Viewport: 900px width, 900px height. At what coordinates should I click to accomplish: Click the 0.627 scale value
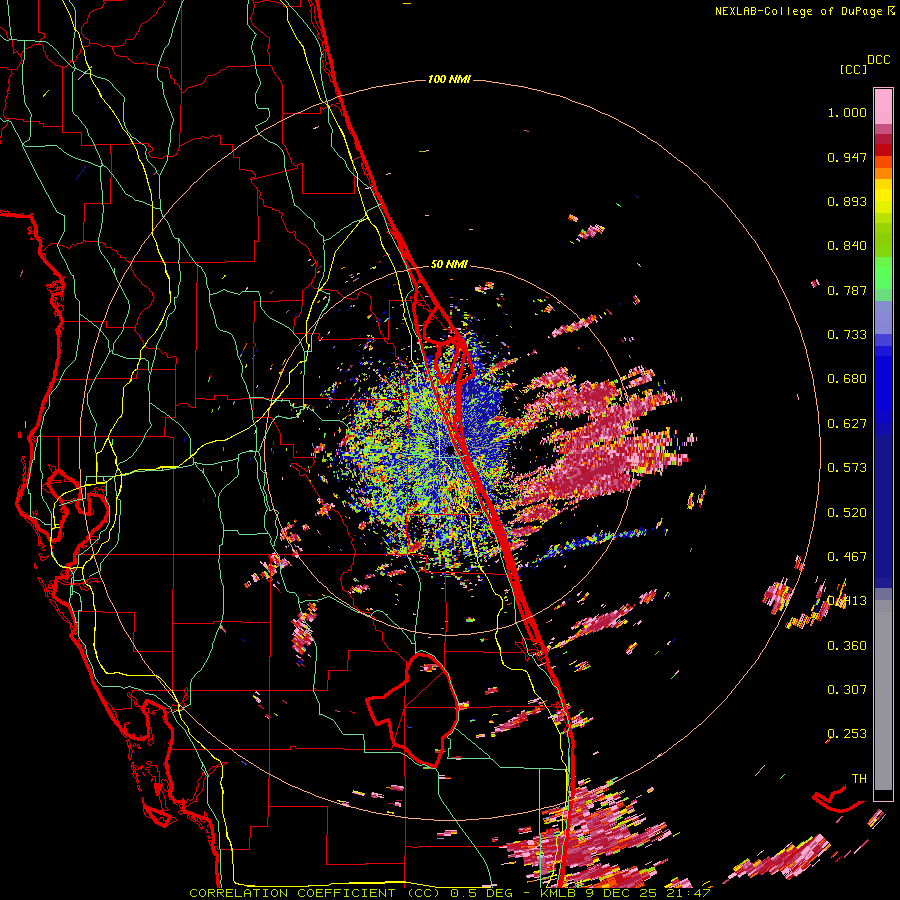(847, 424)
